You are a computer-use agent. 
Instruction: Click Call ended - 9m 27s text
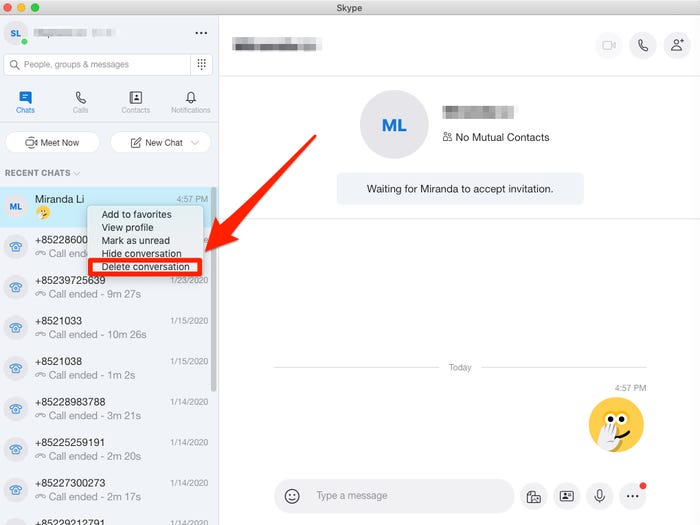[x=95, y=294]
